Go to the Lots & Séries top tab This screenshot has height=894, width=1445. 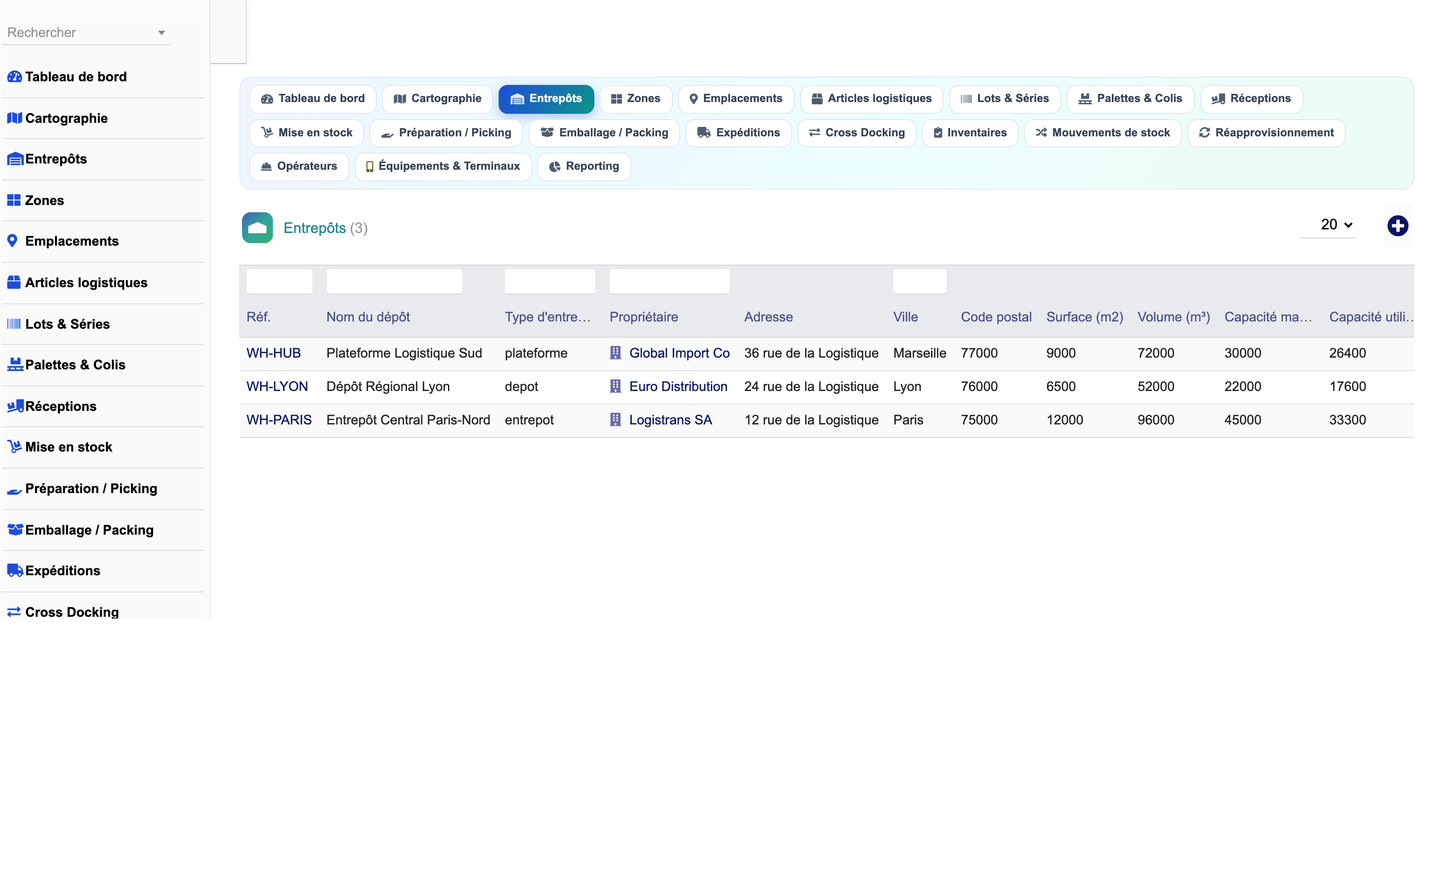coord(1005,99)
